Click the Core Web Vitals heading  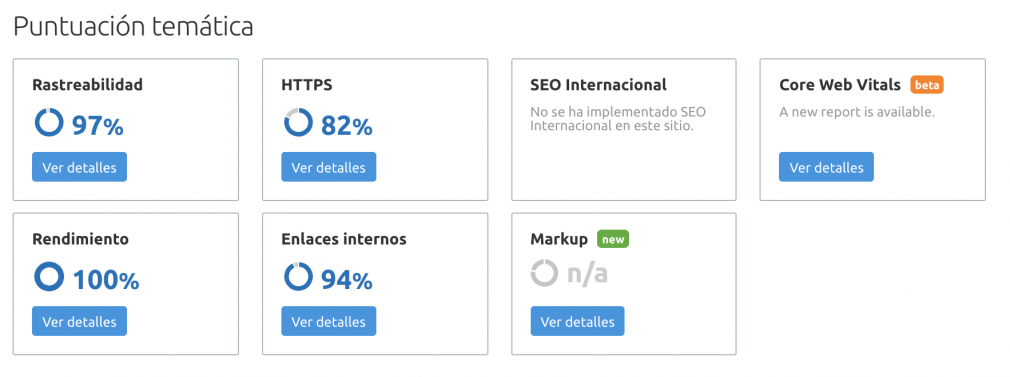pos(840,84)
